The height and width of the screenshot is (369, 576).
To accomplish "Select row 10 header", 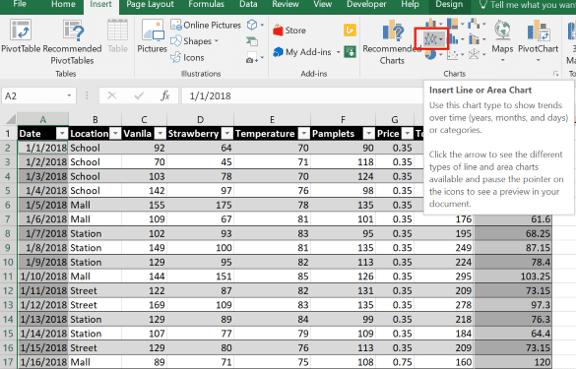I will click(x=8, y=262).
